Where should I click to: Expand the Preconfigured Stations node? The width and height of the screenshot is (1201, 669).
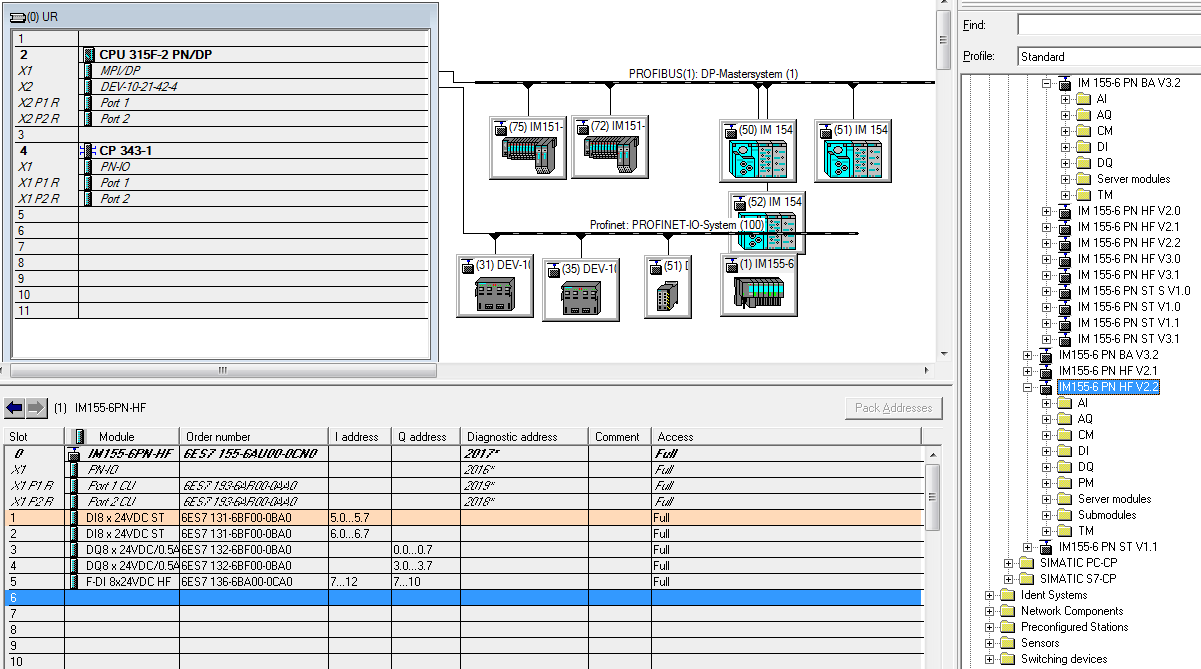[990, 627]
